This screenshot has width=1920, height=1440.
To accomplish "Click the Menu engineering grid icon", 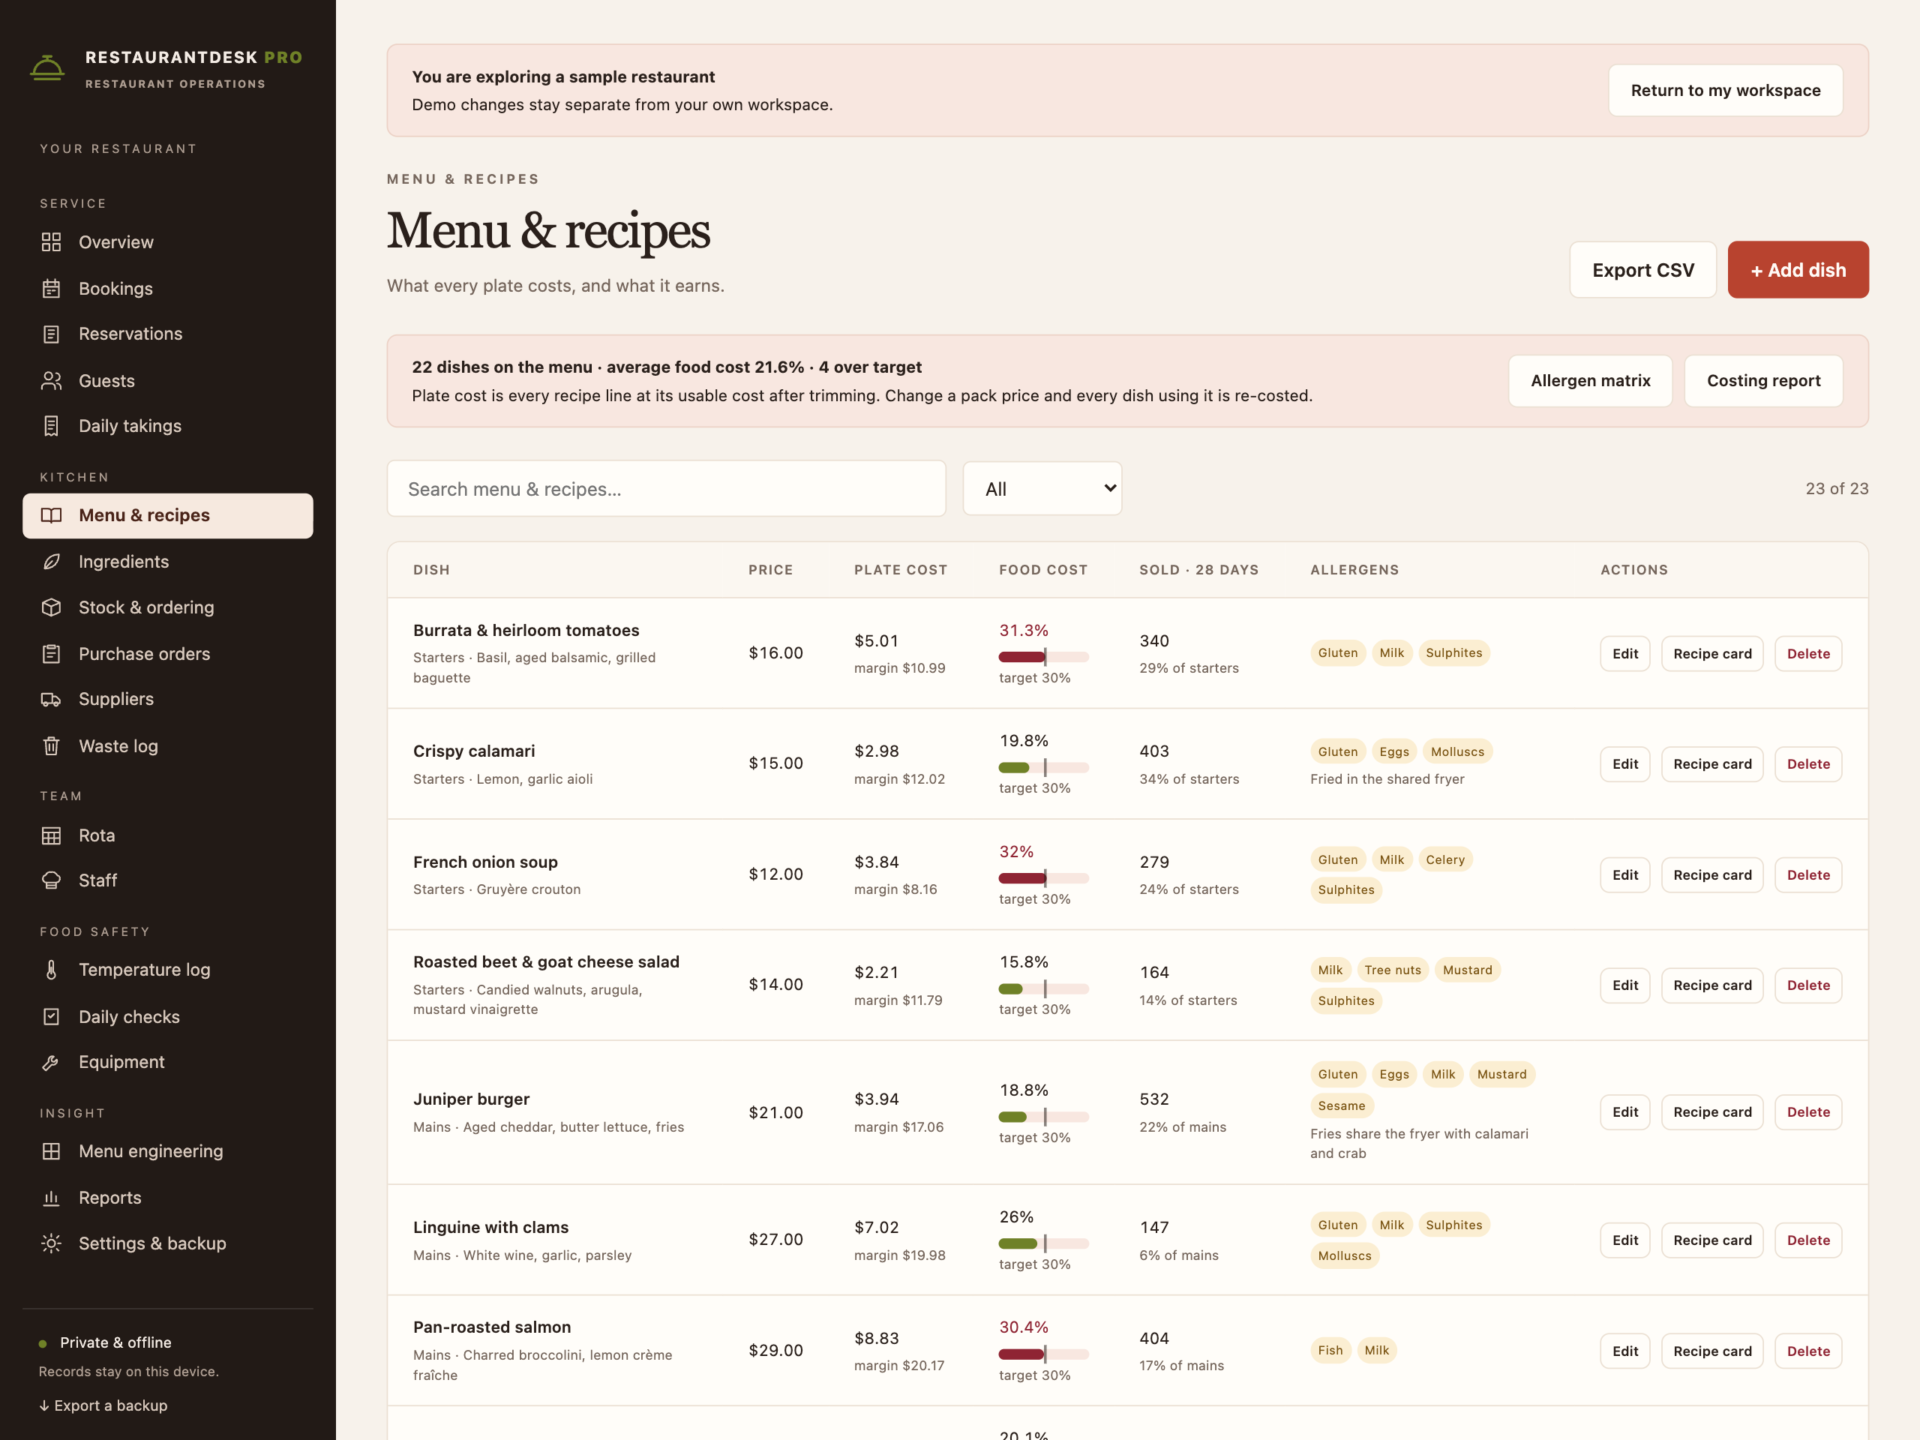I will coord(51,1151).
